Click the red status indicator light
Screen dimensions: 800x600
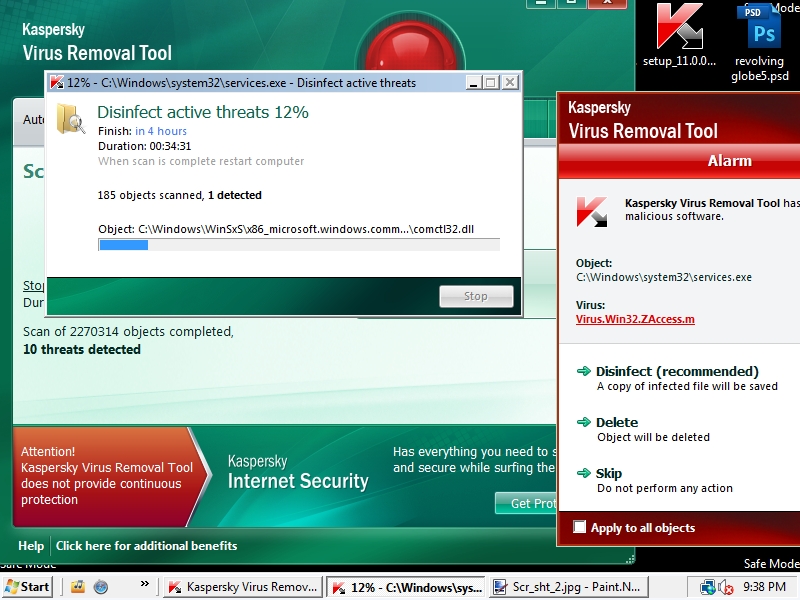point(410,46)
